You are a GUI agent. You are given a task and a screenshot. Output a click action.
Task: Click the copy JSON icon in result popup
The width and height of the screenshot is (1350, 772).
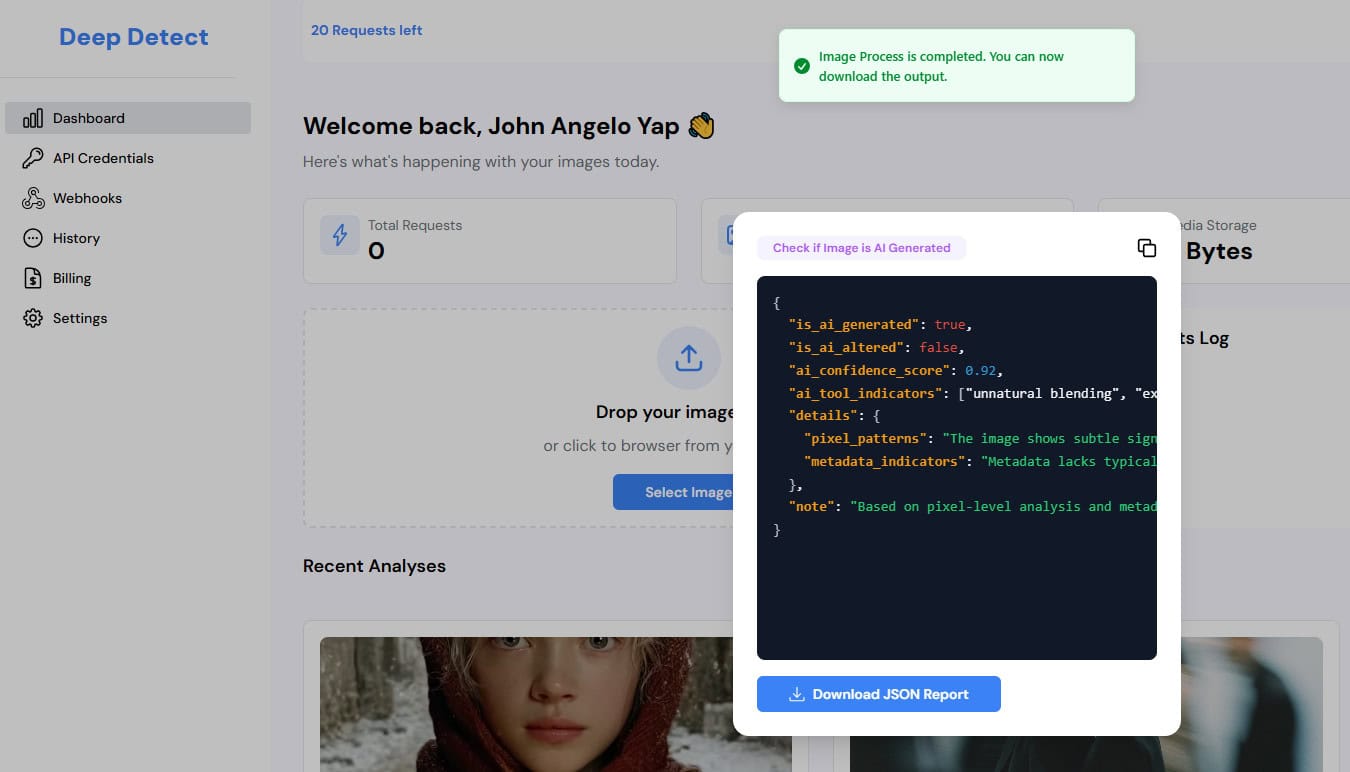pos(1147,248)
